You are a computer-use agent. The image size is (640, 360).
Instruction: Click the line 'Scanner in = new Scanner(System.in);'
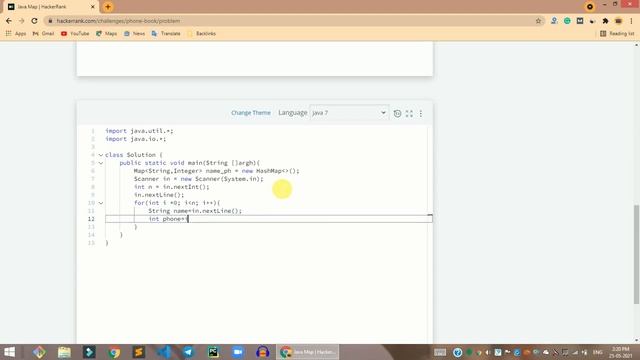(198, 179)
